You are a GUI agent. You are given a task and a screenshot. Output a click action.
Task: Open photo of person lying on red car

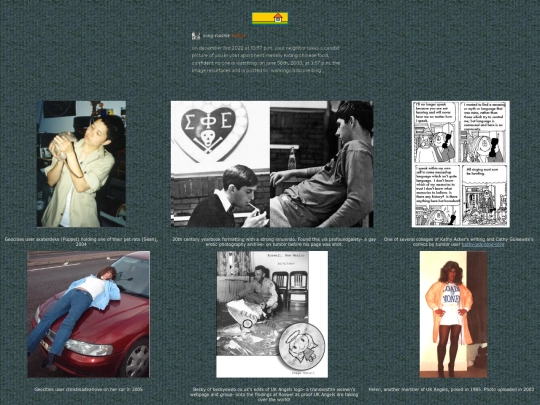89,314
